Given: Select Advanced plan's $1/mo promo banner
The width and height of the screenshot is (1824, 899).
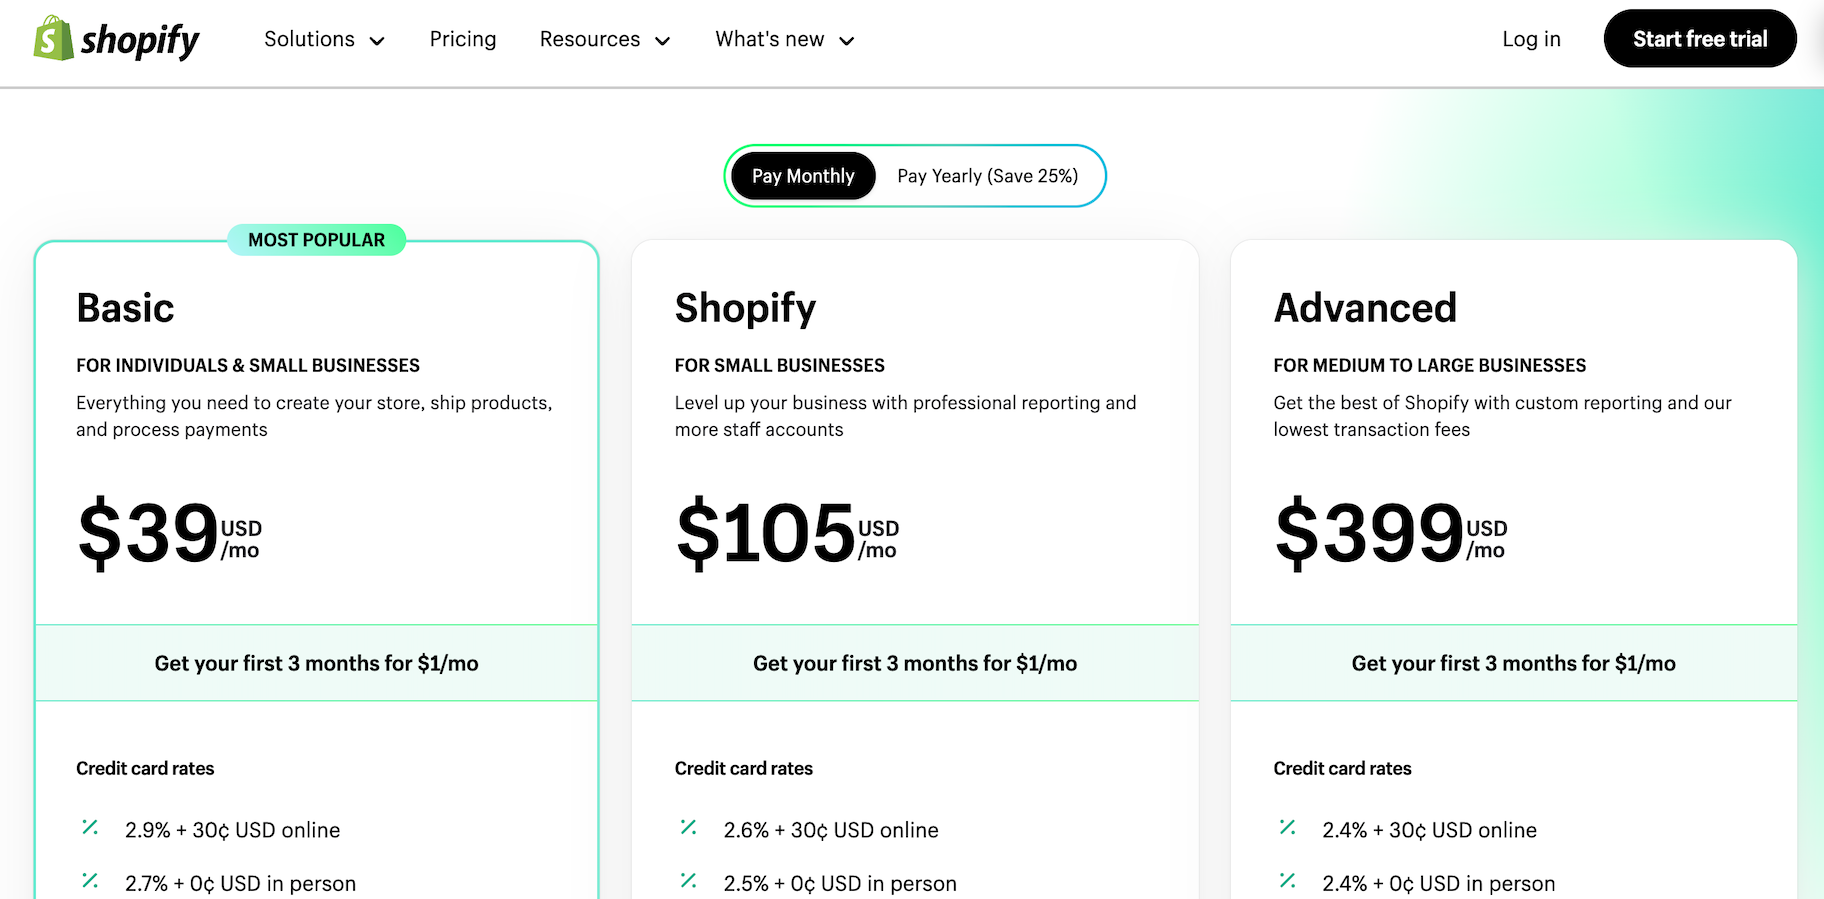Looking at the screenshot, I should [x=1513, y=663].
